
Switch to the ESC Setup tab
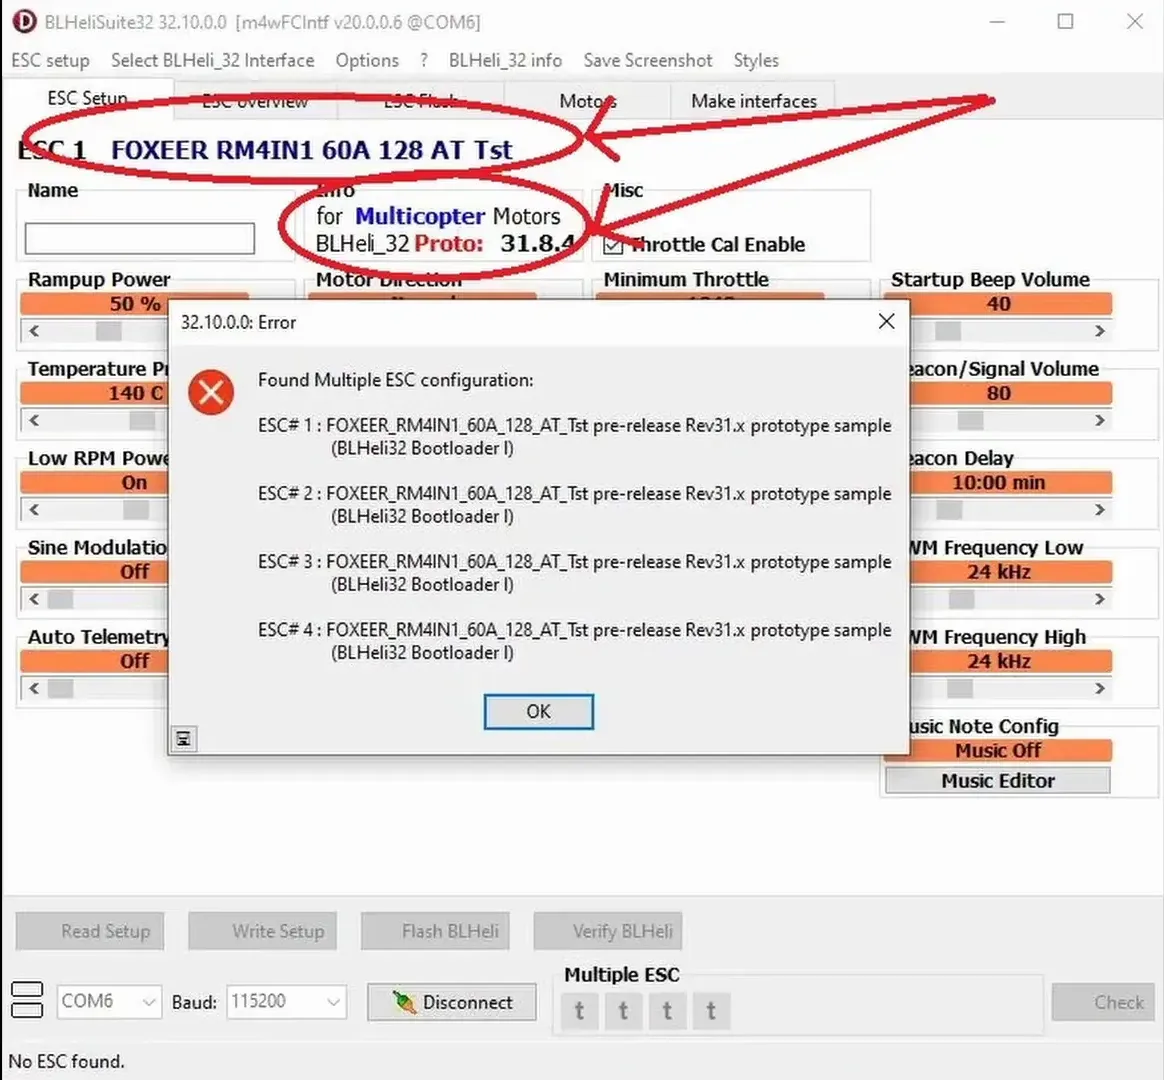click(88, 98)
